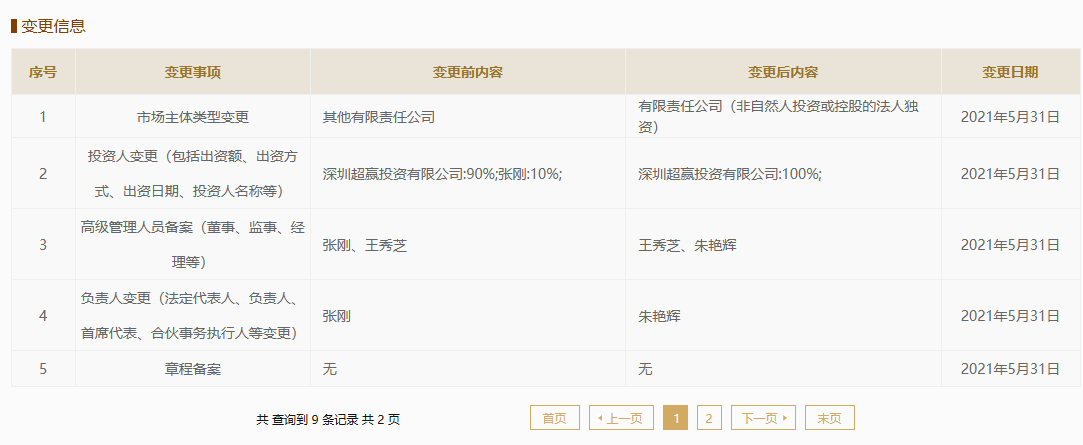The height and width of the screenshot is (445, 1083).
Task: Jump to 末页 last page
Action: (x=830, y=418)
